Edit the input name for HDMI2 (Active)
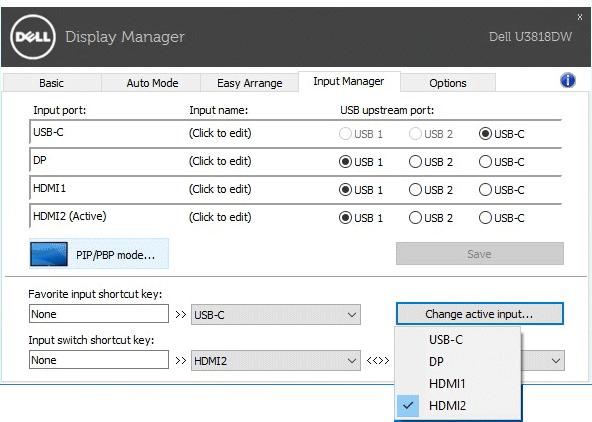 (220, 217)
